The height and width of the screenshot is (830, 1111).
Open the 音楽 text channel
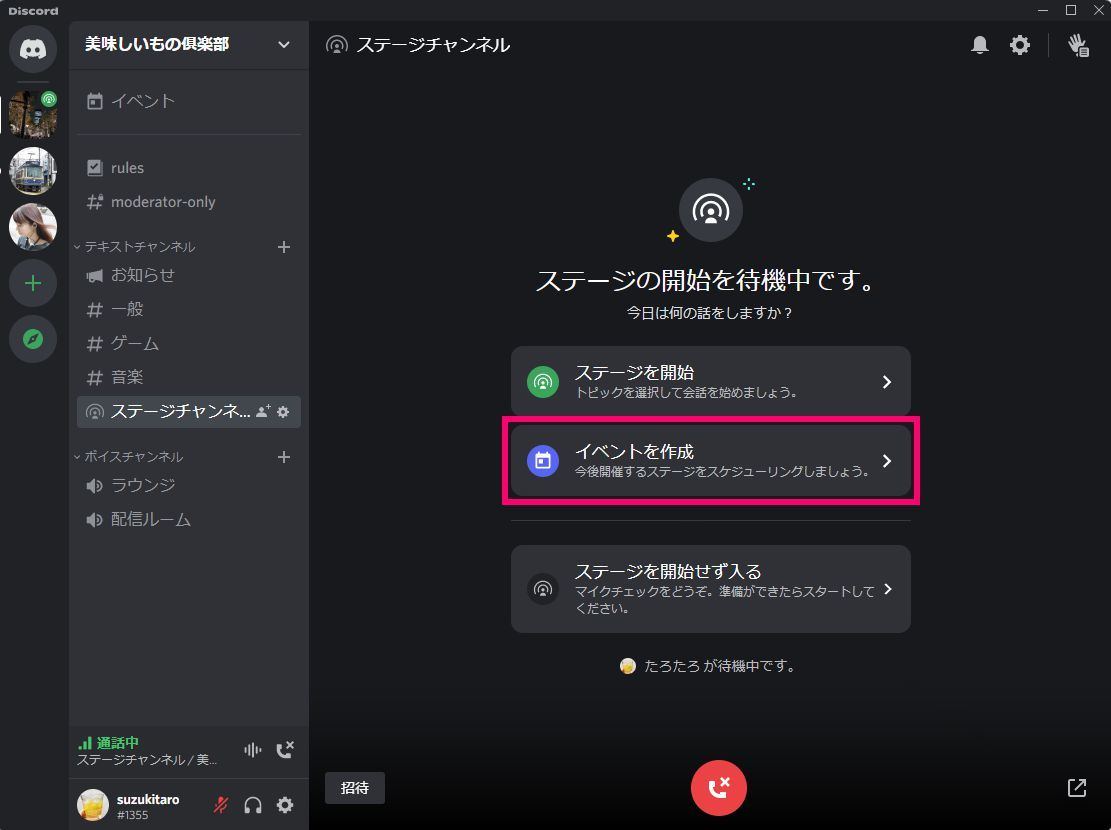pos(188,378)
